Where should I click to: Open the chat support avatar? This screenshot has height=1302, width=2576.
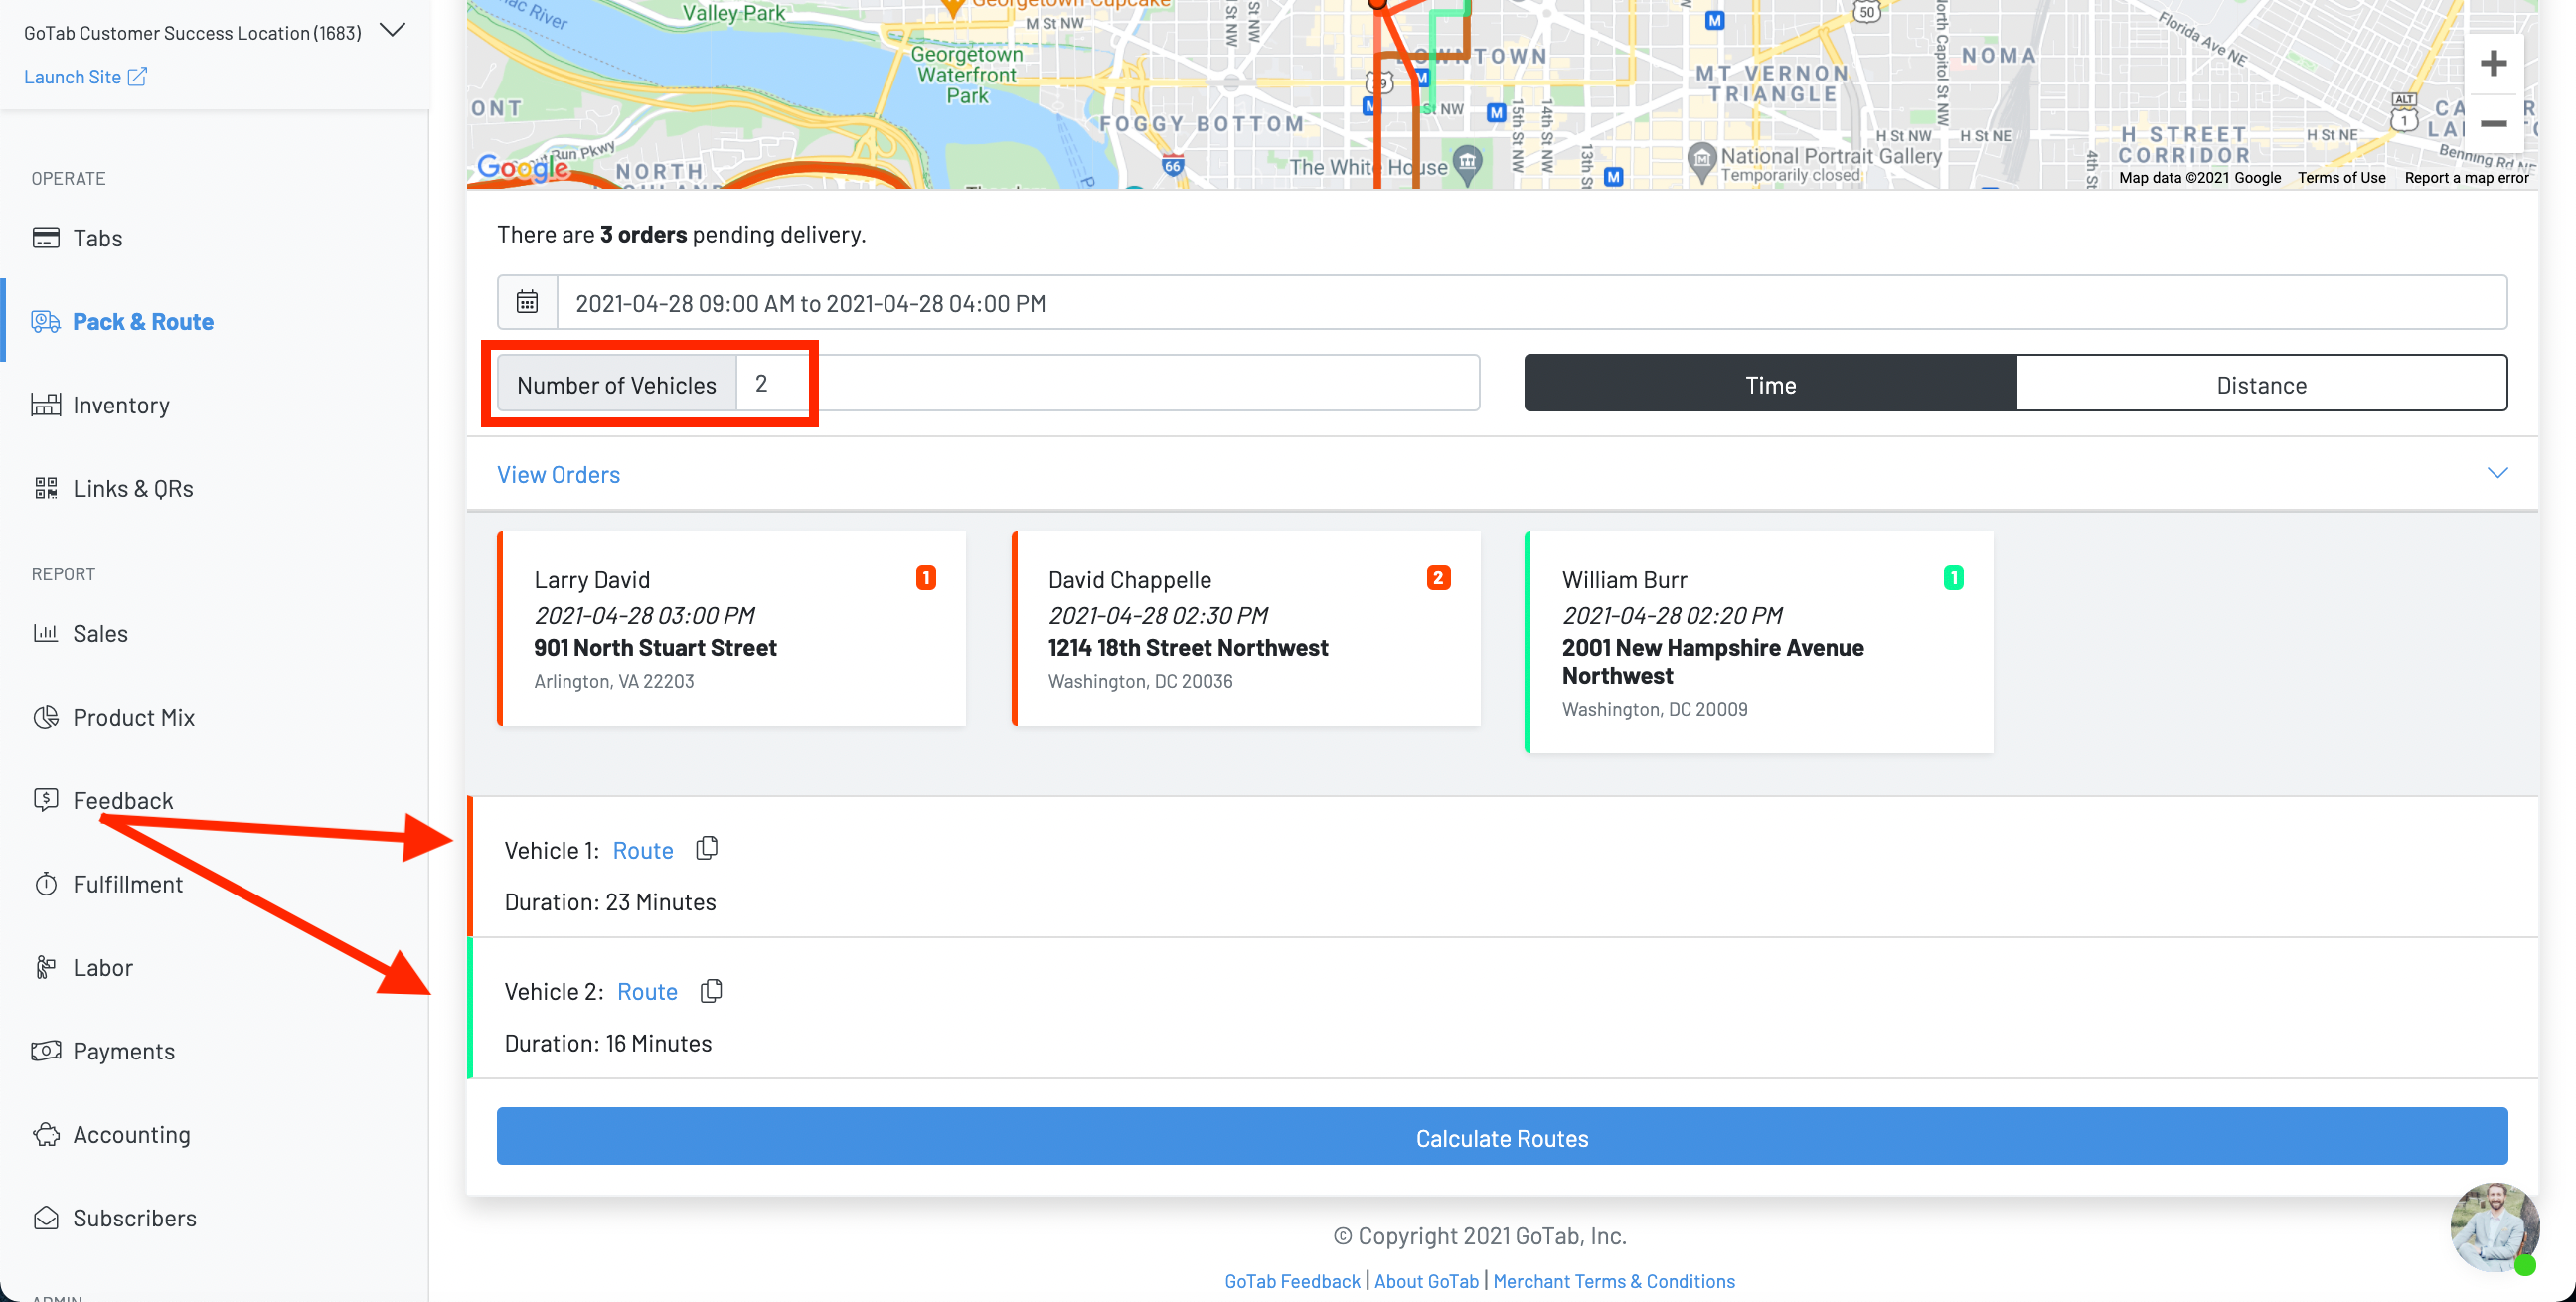pyautogui.click(x=2492, y=1228)
